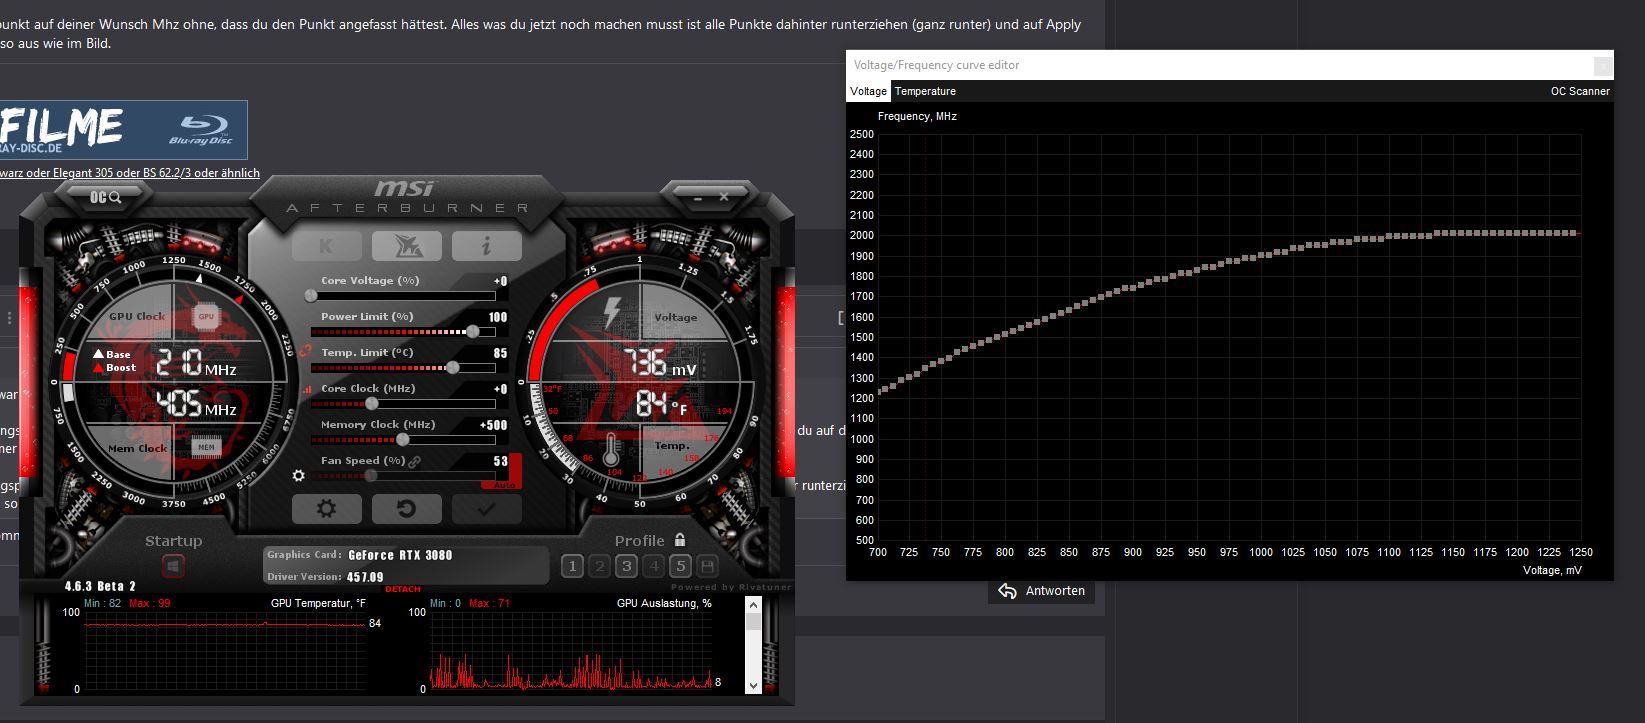1645x723 pixels.
Task: Open the Filme Blu-ray Disc banner
Action: 124,130
